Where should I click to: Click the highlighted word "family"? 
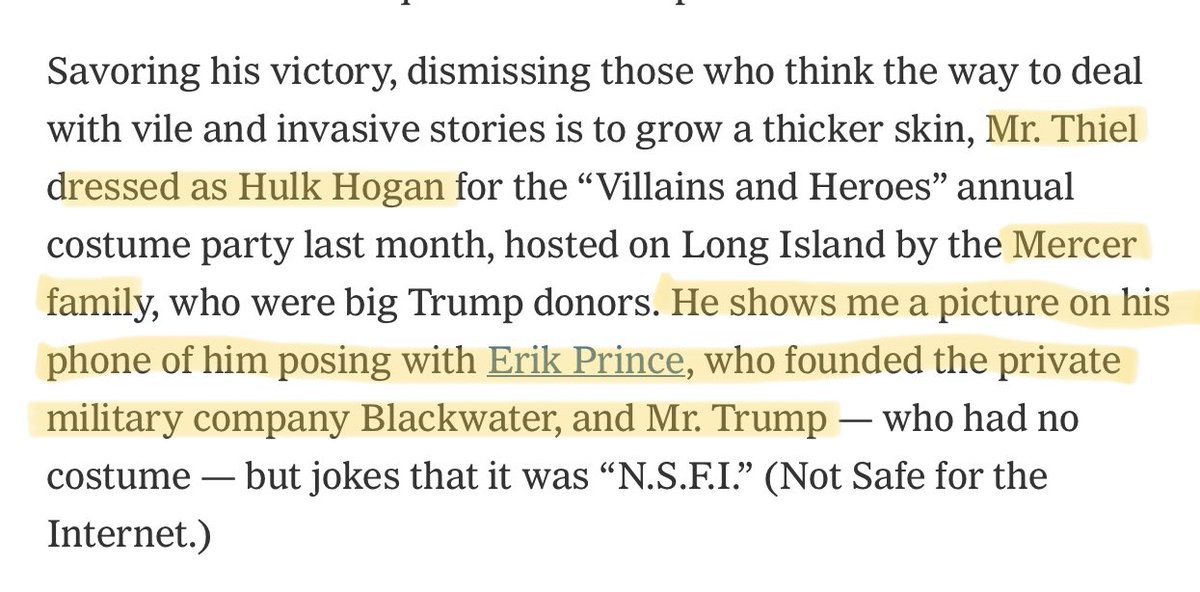click(91, 303)
